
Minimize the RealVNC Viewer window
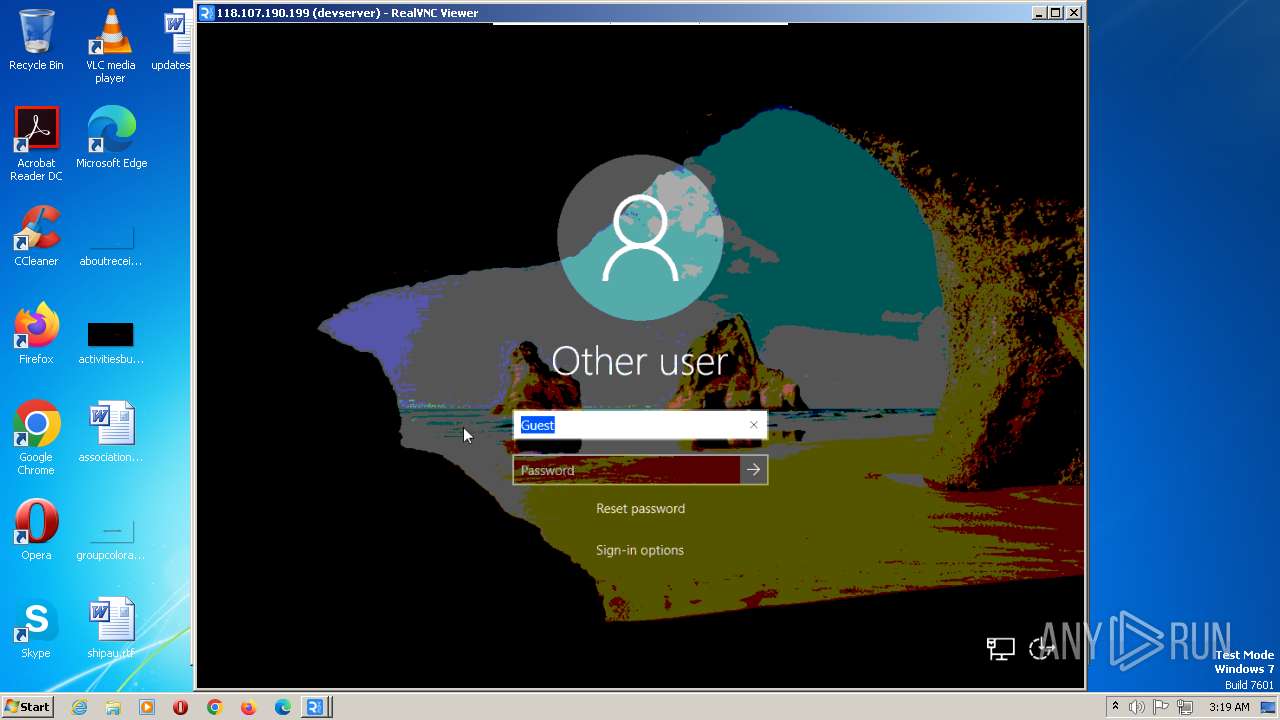1039,13
